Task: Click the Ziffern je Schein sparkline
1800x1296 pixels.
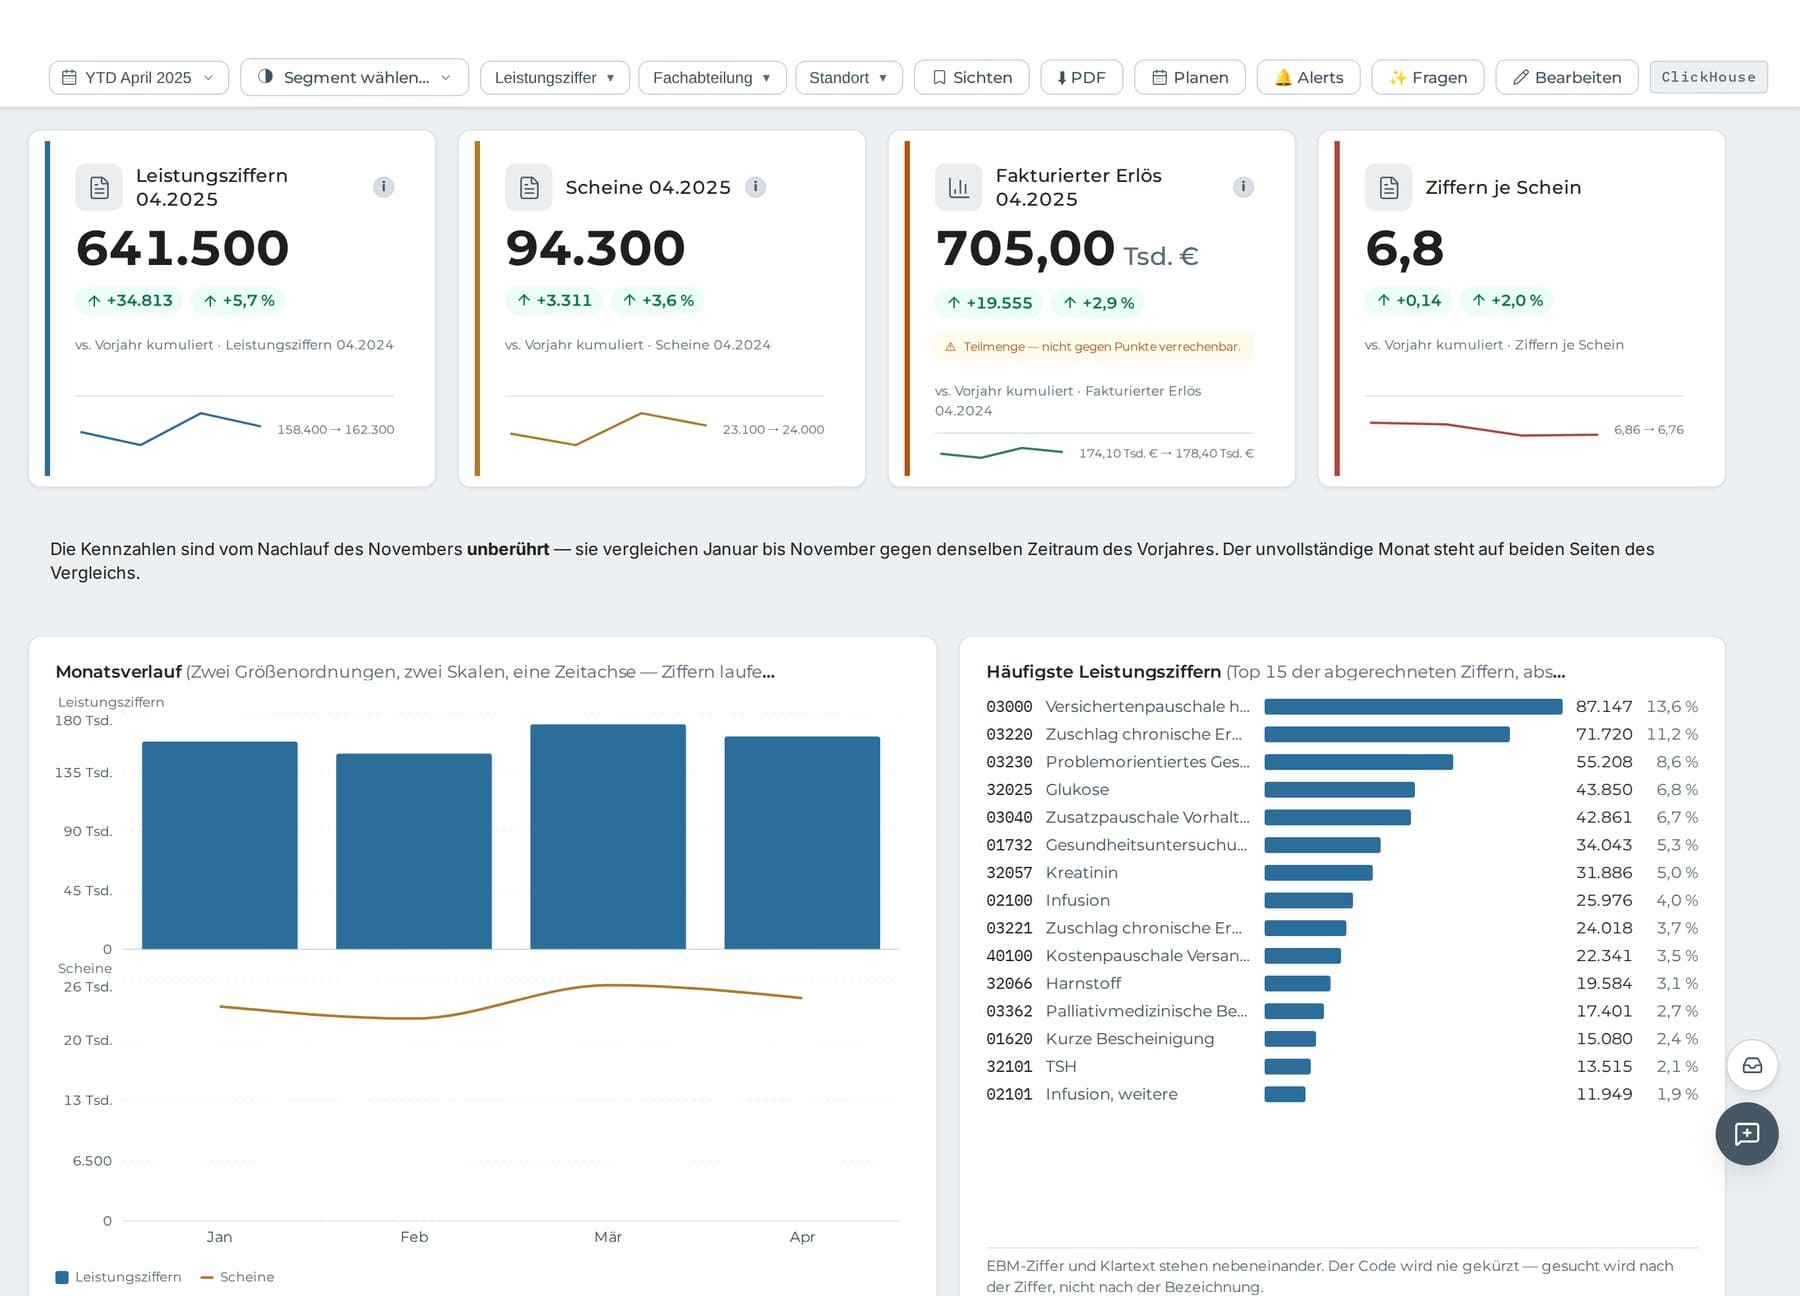Action: 1484,429
